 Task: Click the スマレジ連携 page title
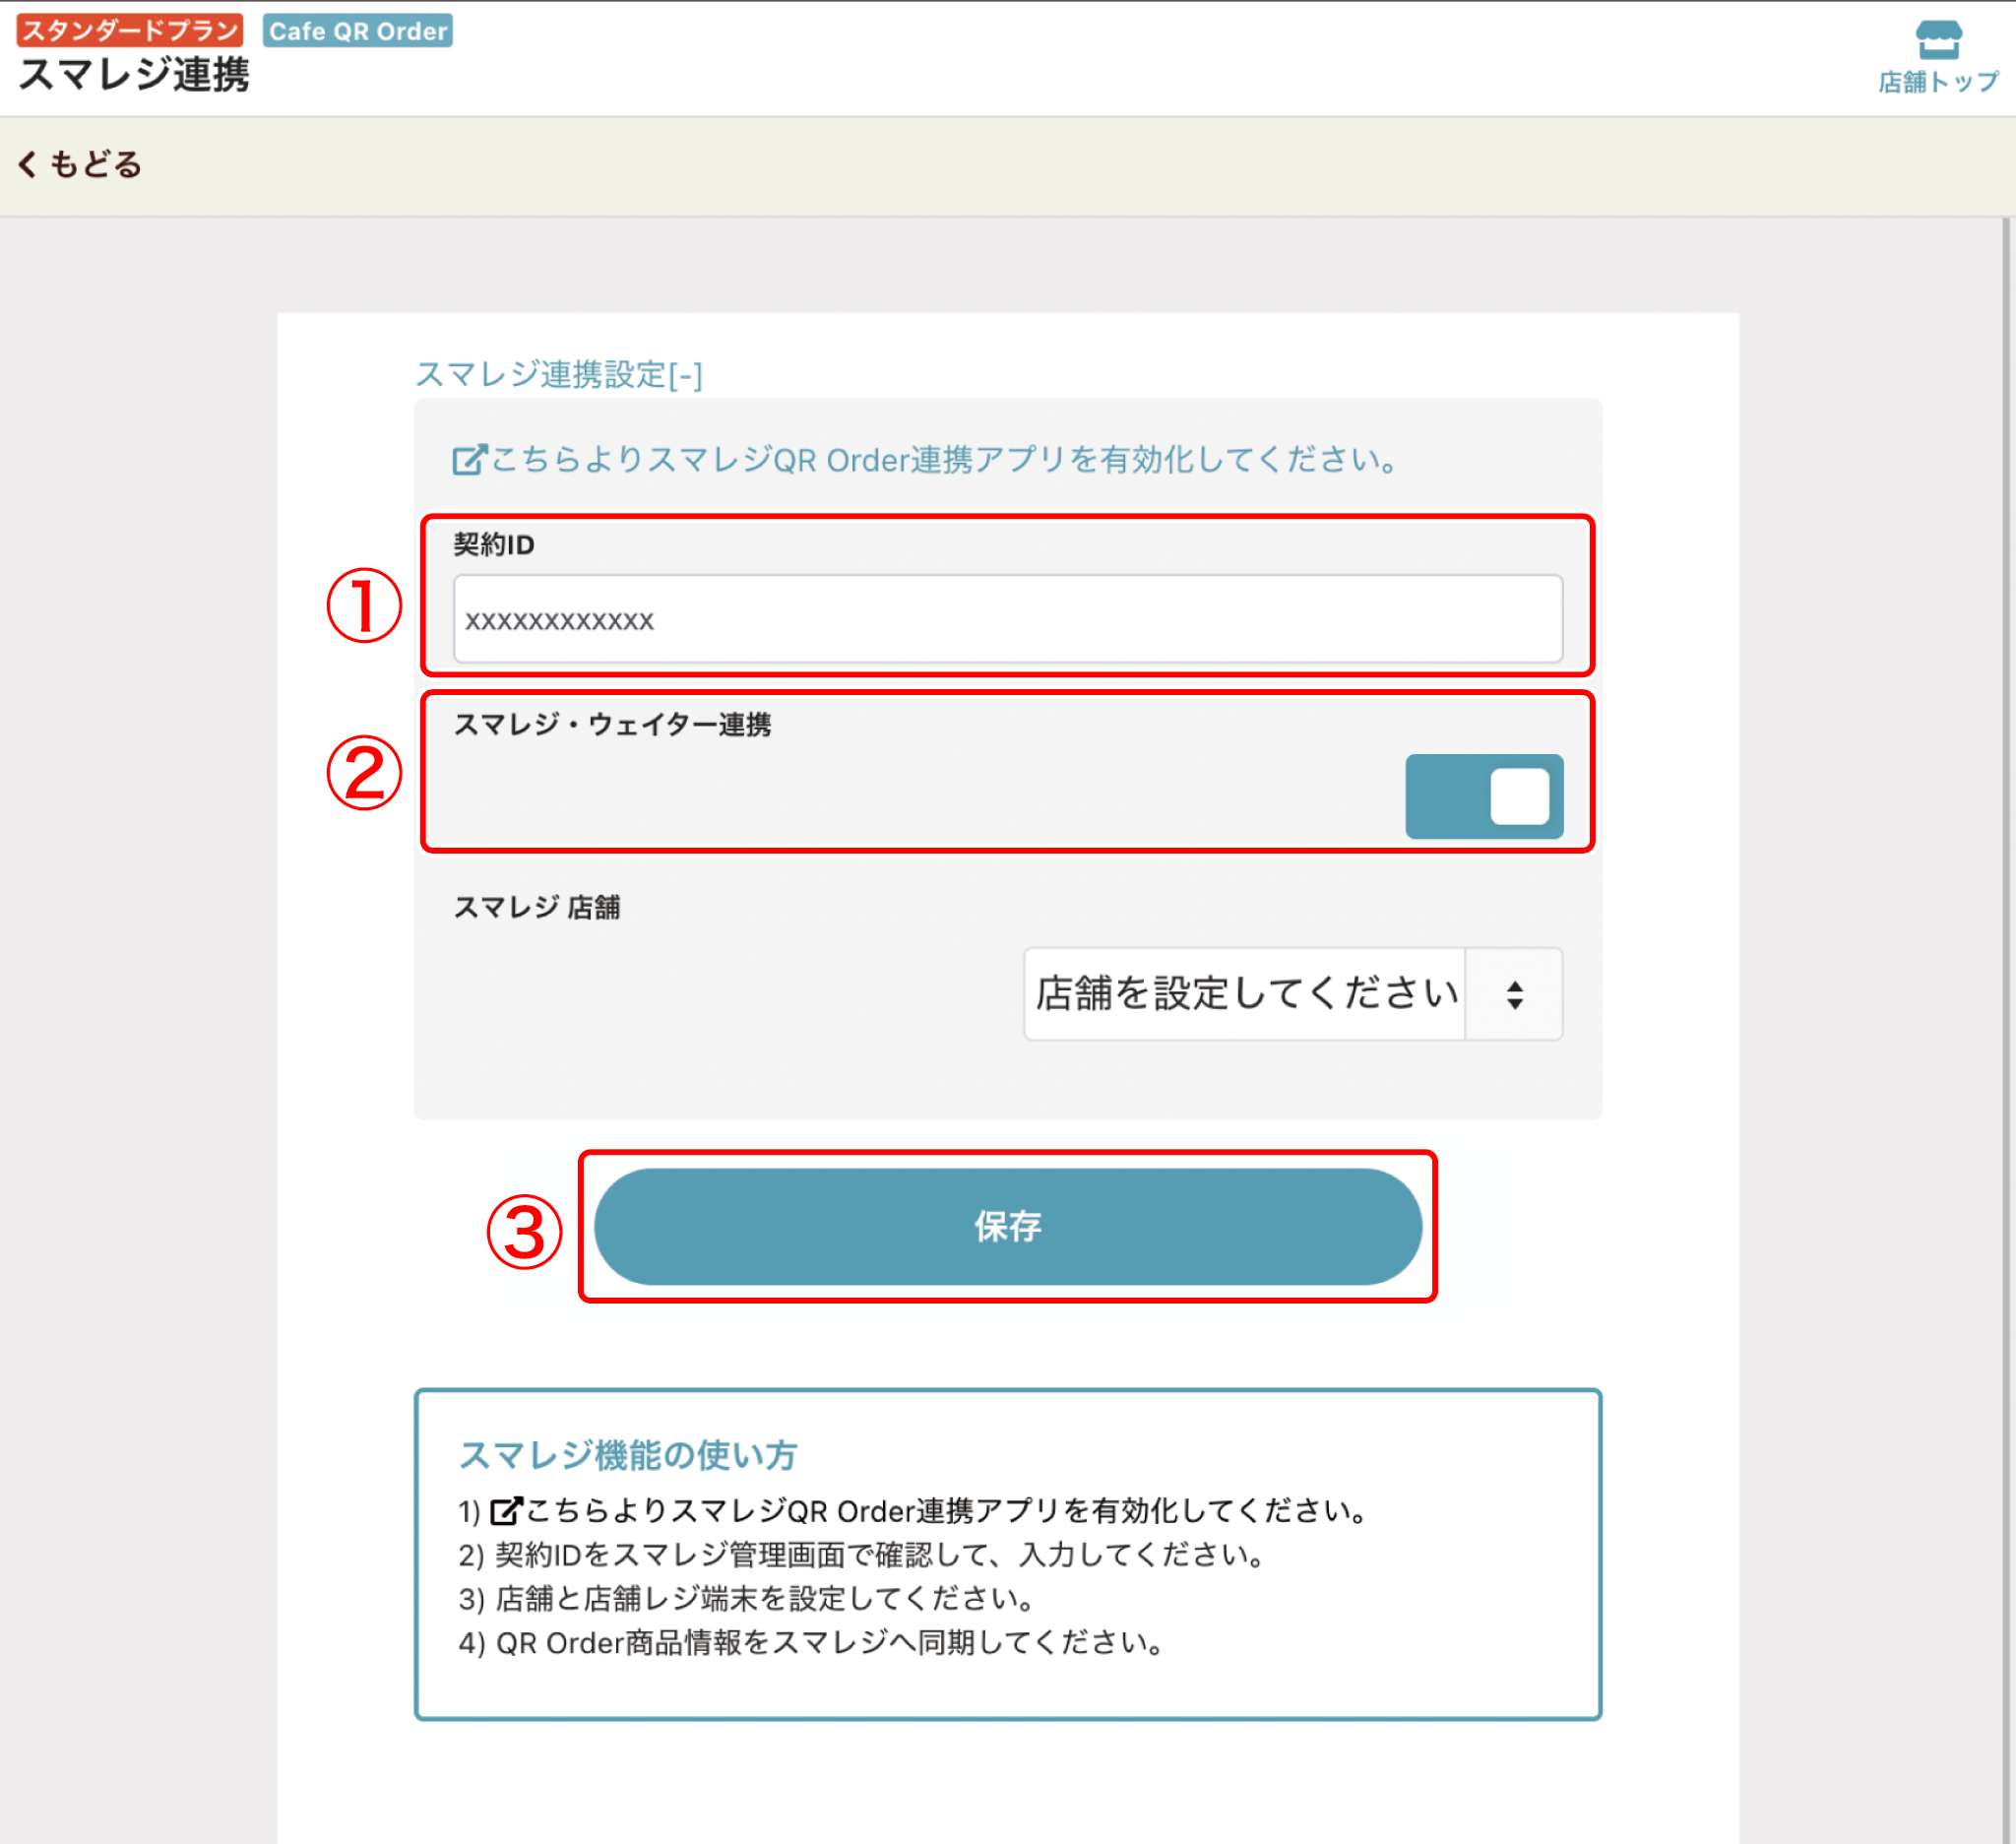coord(134,75)
